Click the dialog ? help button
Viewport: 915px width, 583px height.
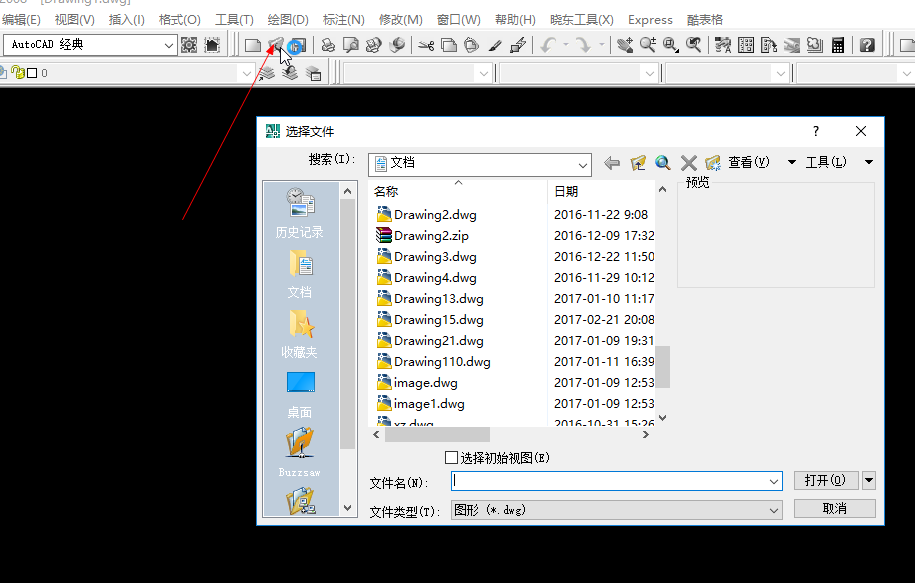tap(816, 131)
